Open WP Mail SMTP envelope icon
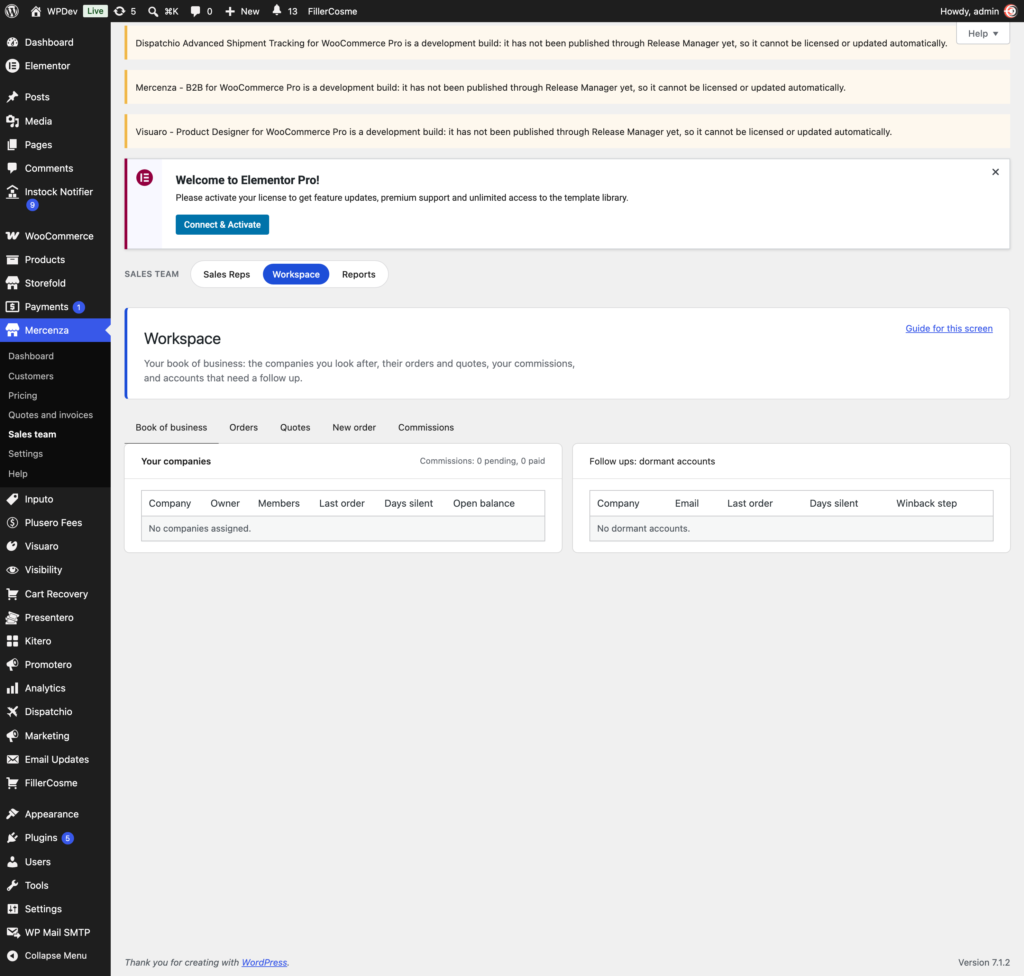 coord(12,932)
